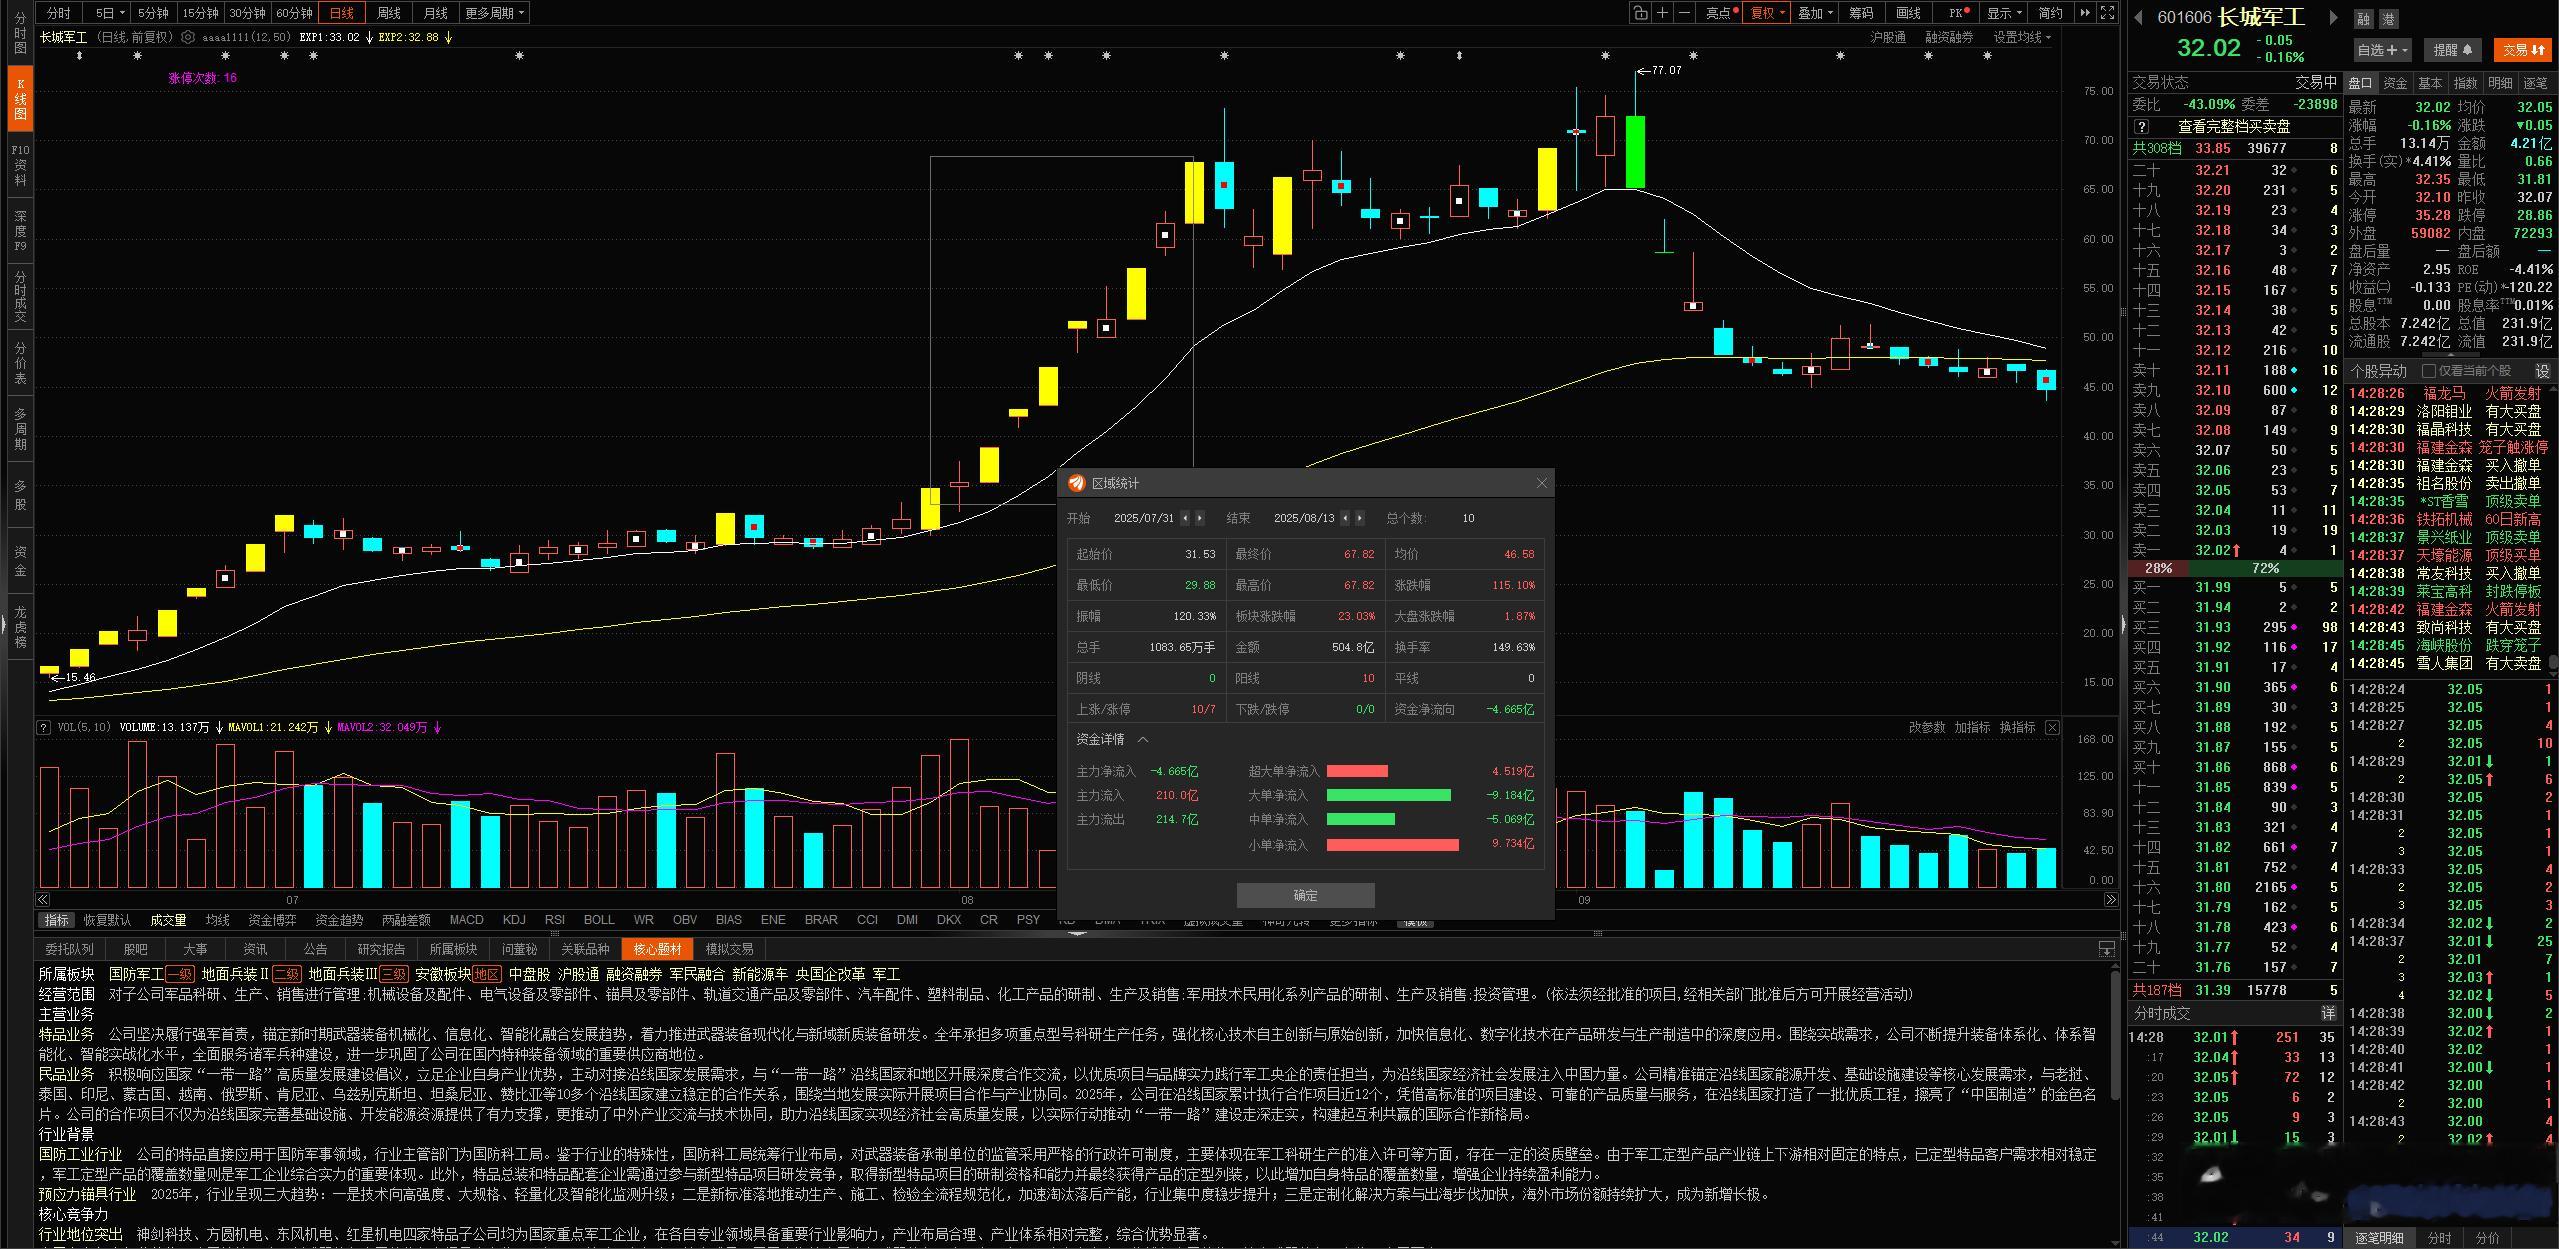2559x1249 pixels.
Task: Zoom out chart with minus icon
Action: (1684, 13)
